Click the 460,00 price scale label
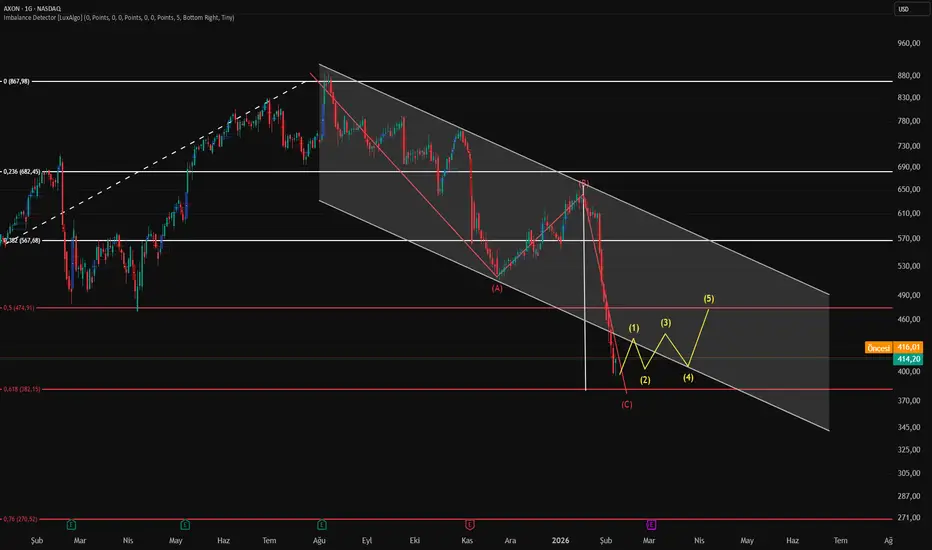932x550 pixels. click(x=908, y=319)
